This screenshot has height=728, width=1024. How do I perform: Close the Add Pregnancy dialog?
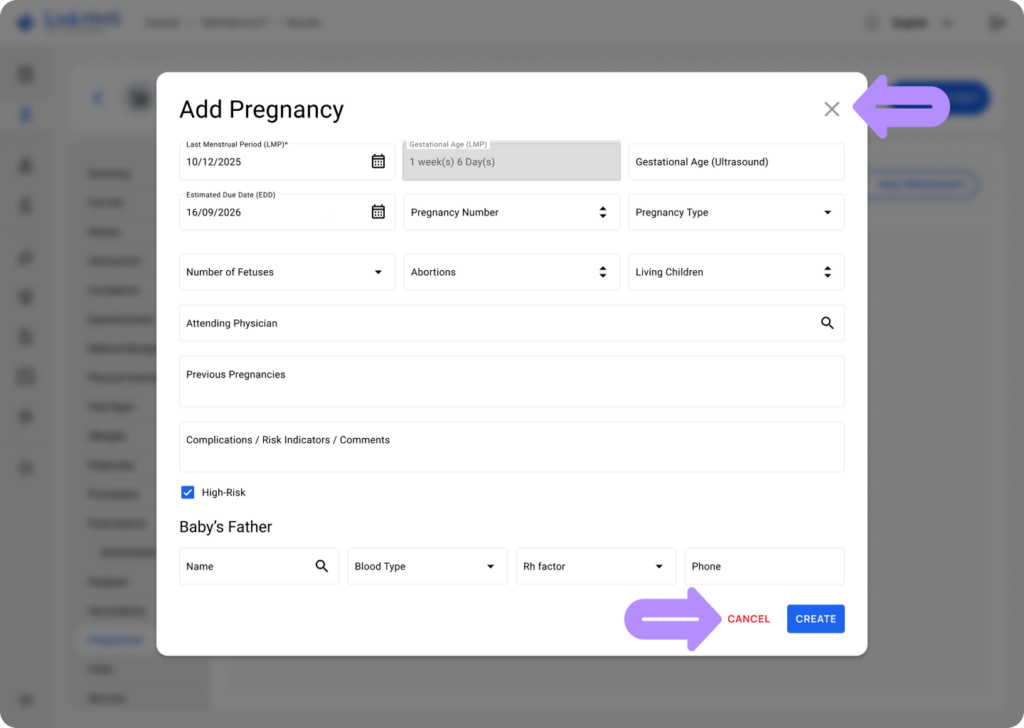tap(831, 109)
